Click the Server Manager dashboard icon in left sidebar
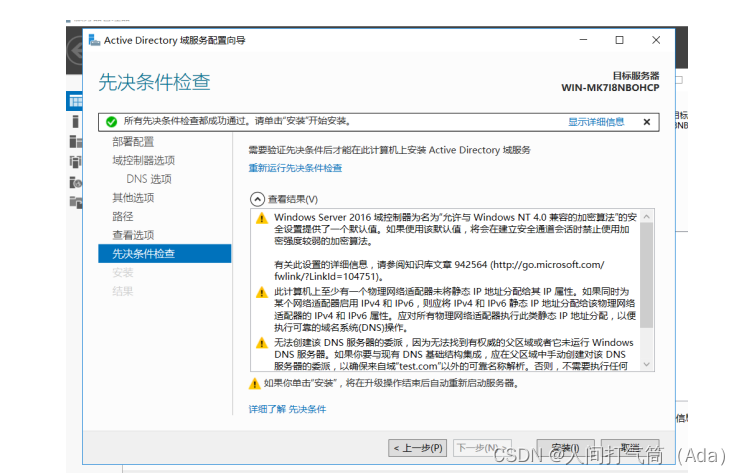741x475 pixels. click(75, 101)
